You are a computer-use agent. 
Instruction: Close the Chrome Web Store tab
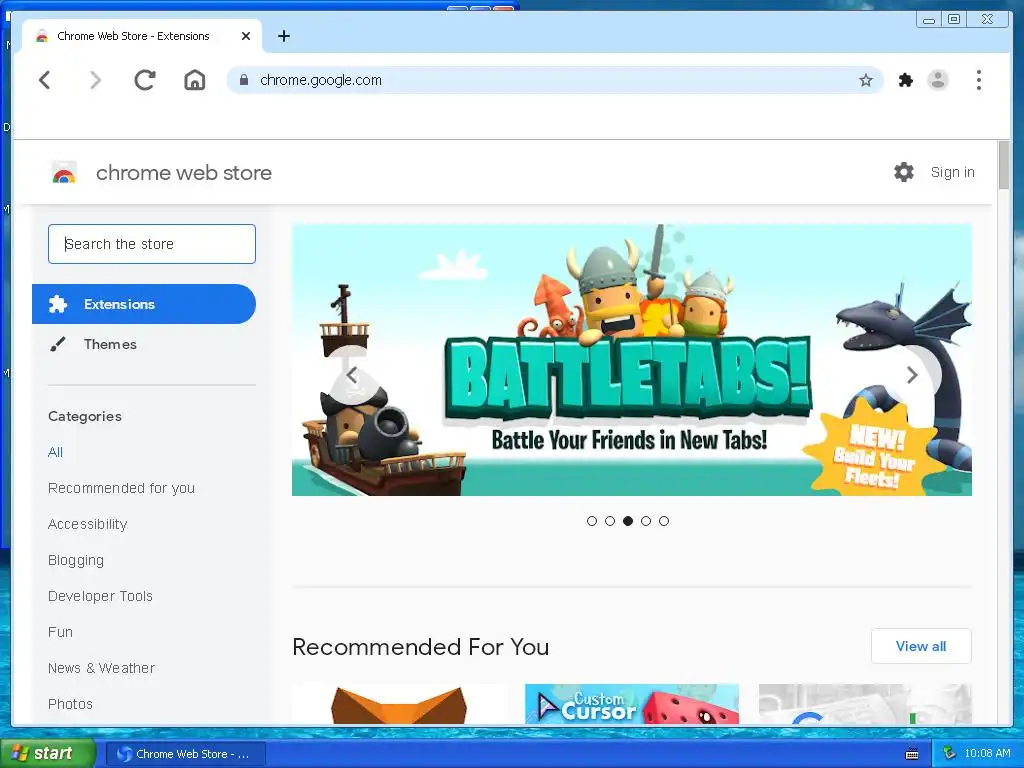pos(246,36)
